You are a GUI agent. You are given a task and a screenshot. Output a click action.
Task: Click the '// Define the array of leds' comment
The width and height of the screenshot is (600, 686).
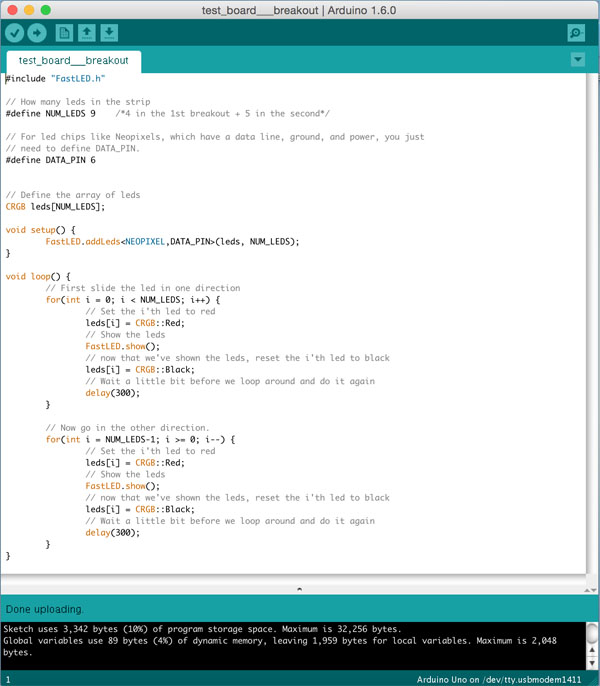(x=73, y=195)
